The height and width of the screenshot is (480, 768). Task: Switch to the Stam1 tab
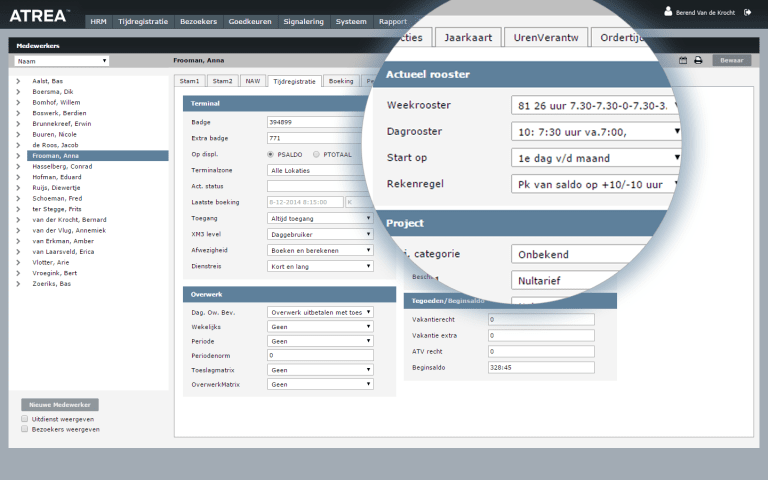190,81
